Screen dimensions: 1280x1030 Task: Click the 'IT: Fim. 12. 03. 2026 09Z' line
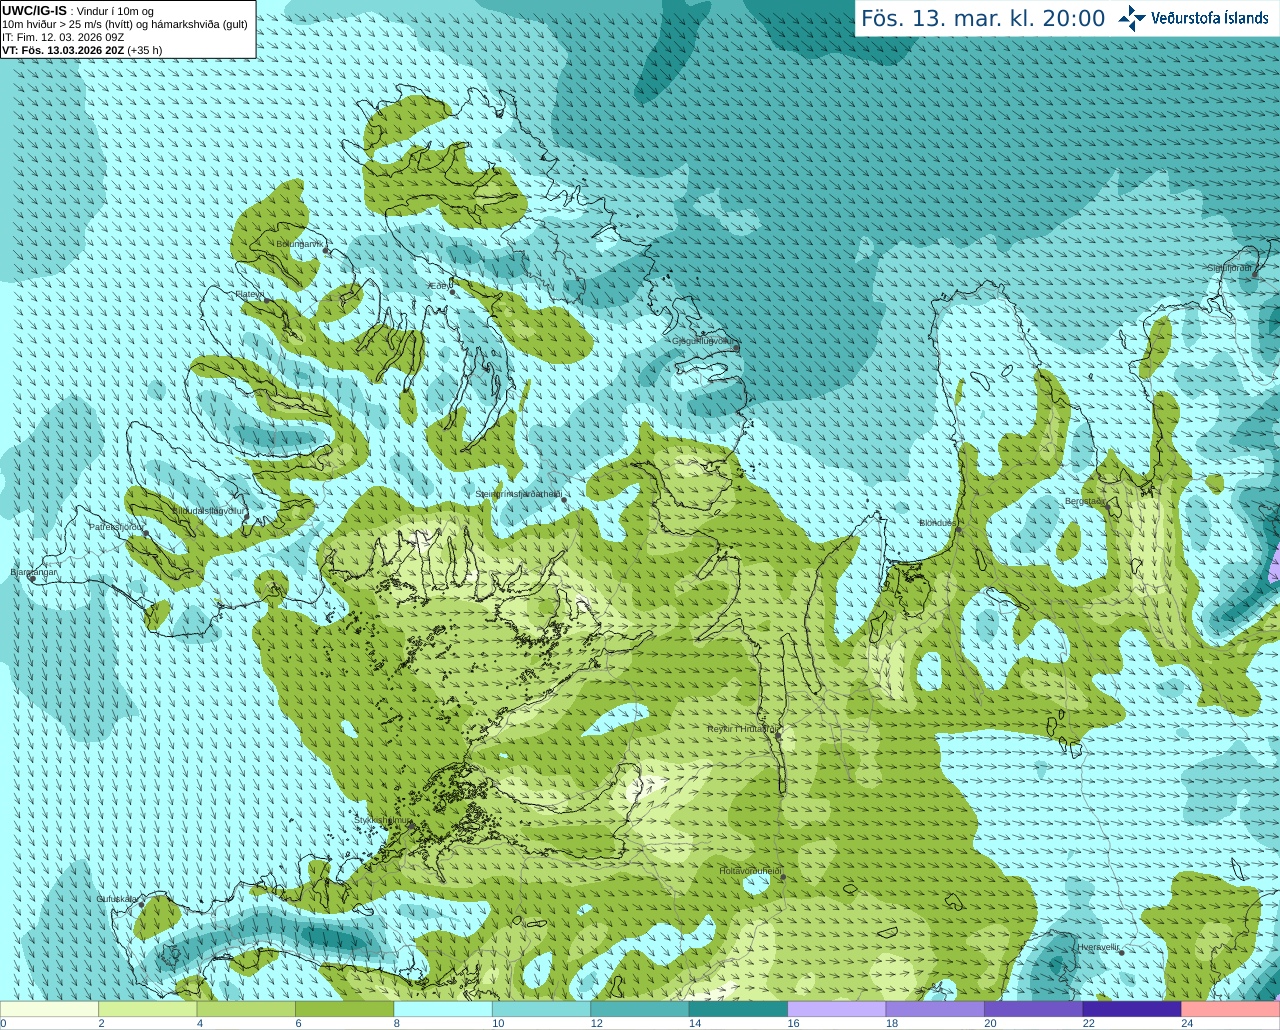point(63,37)
